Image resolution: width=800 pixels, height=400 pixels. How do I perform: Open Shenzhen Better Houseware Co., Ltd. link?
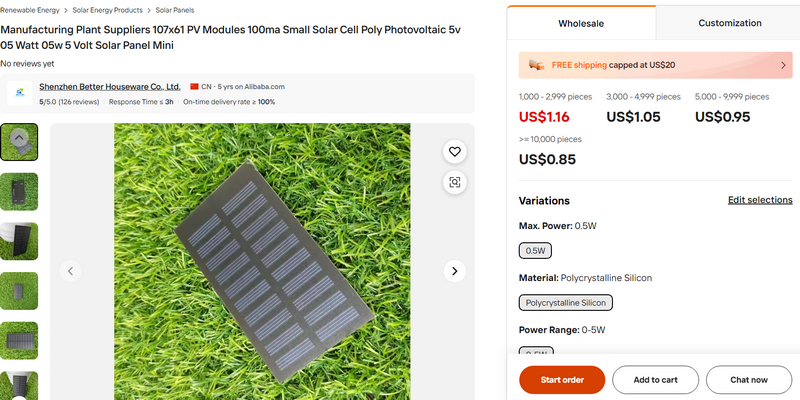(x=110, y=87)
